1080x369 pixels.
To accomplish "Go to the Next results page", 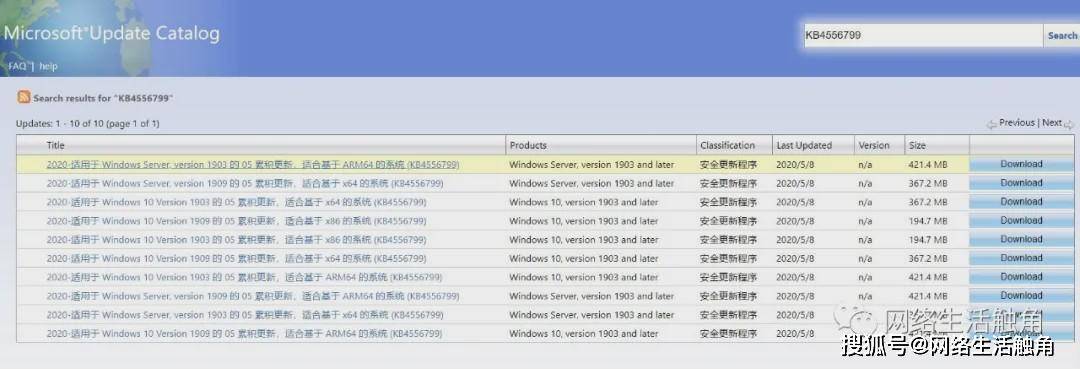I will tap(1052, 123).
